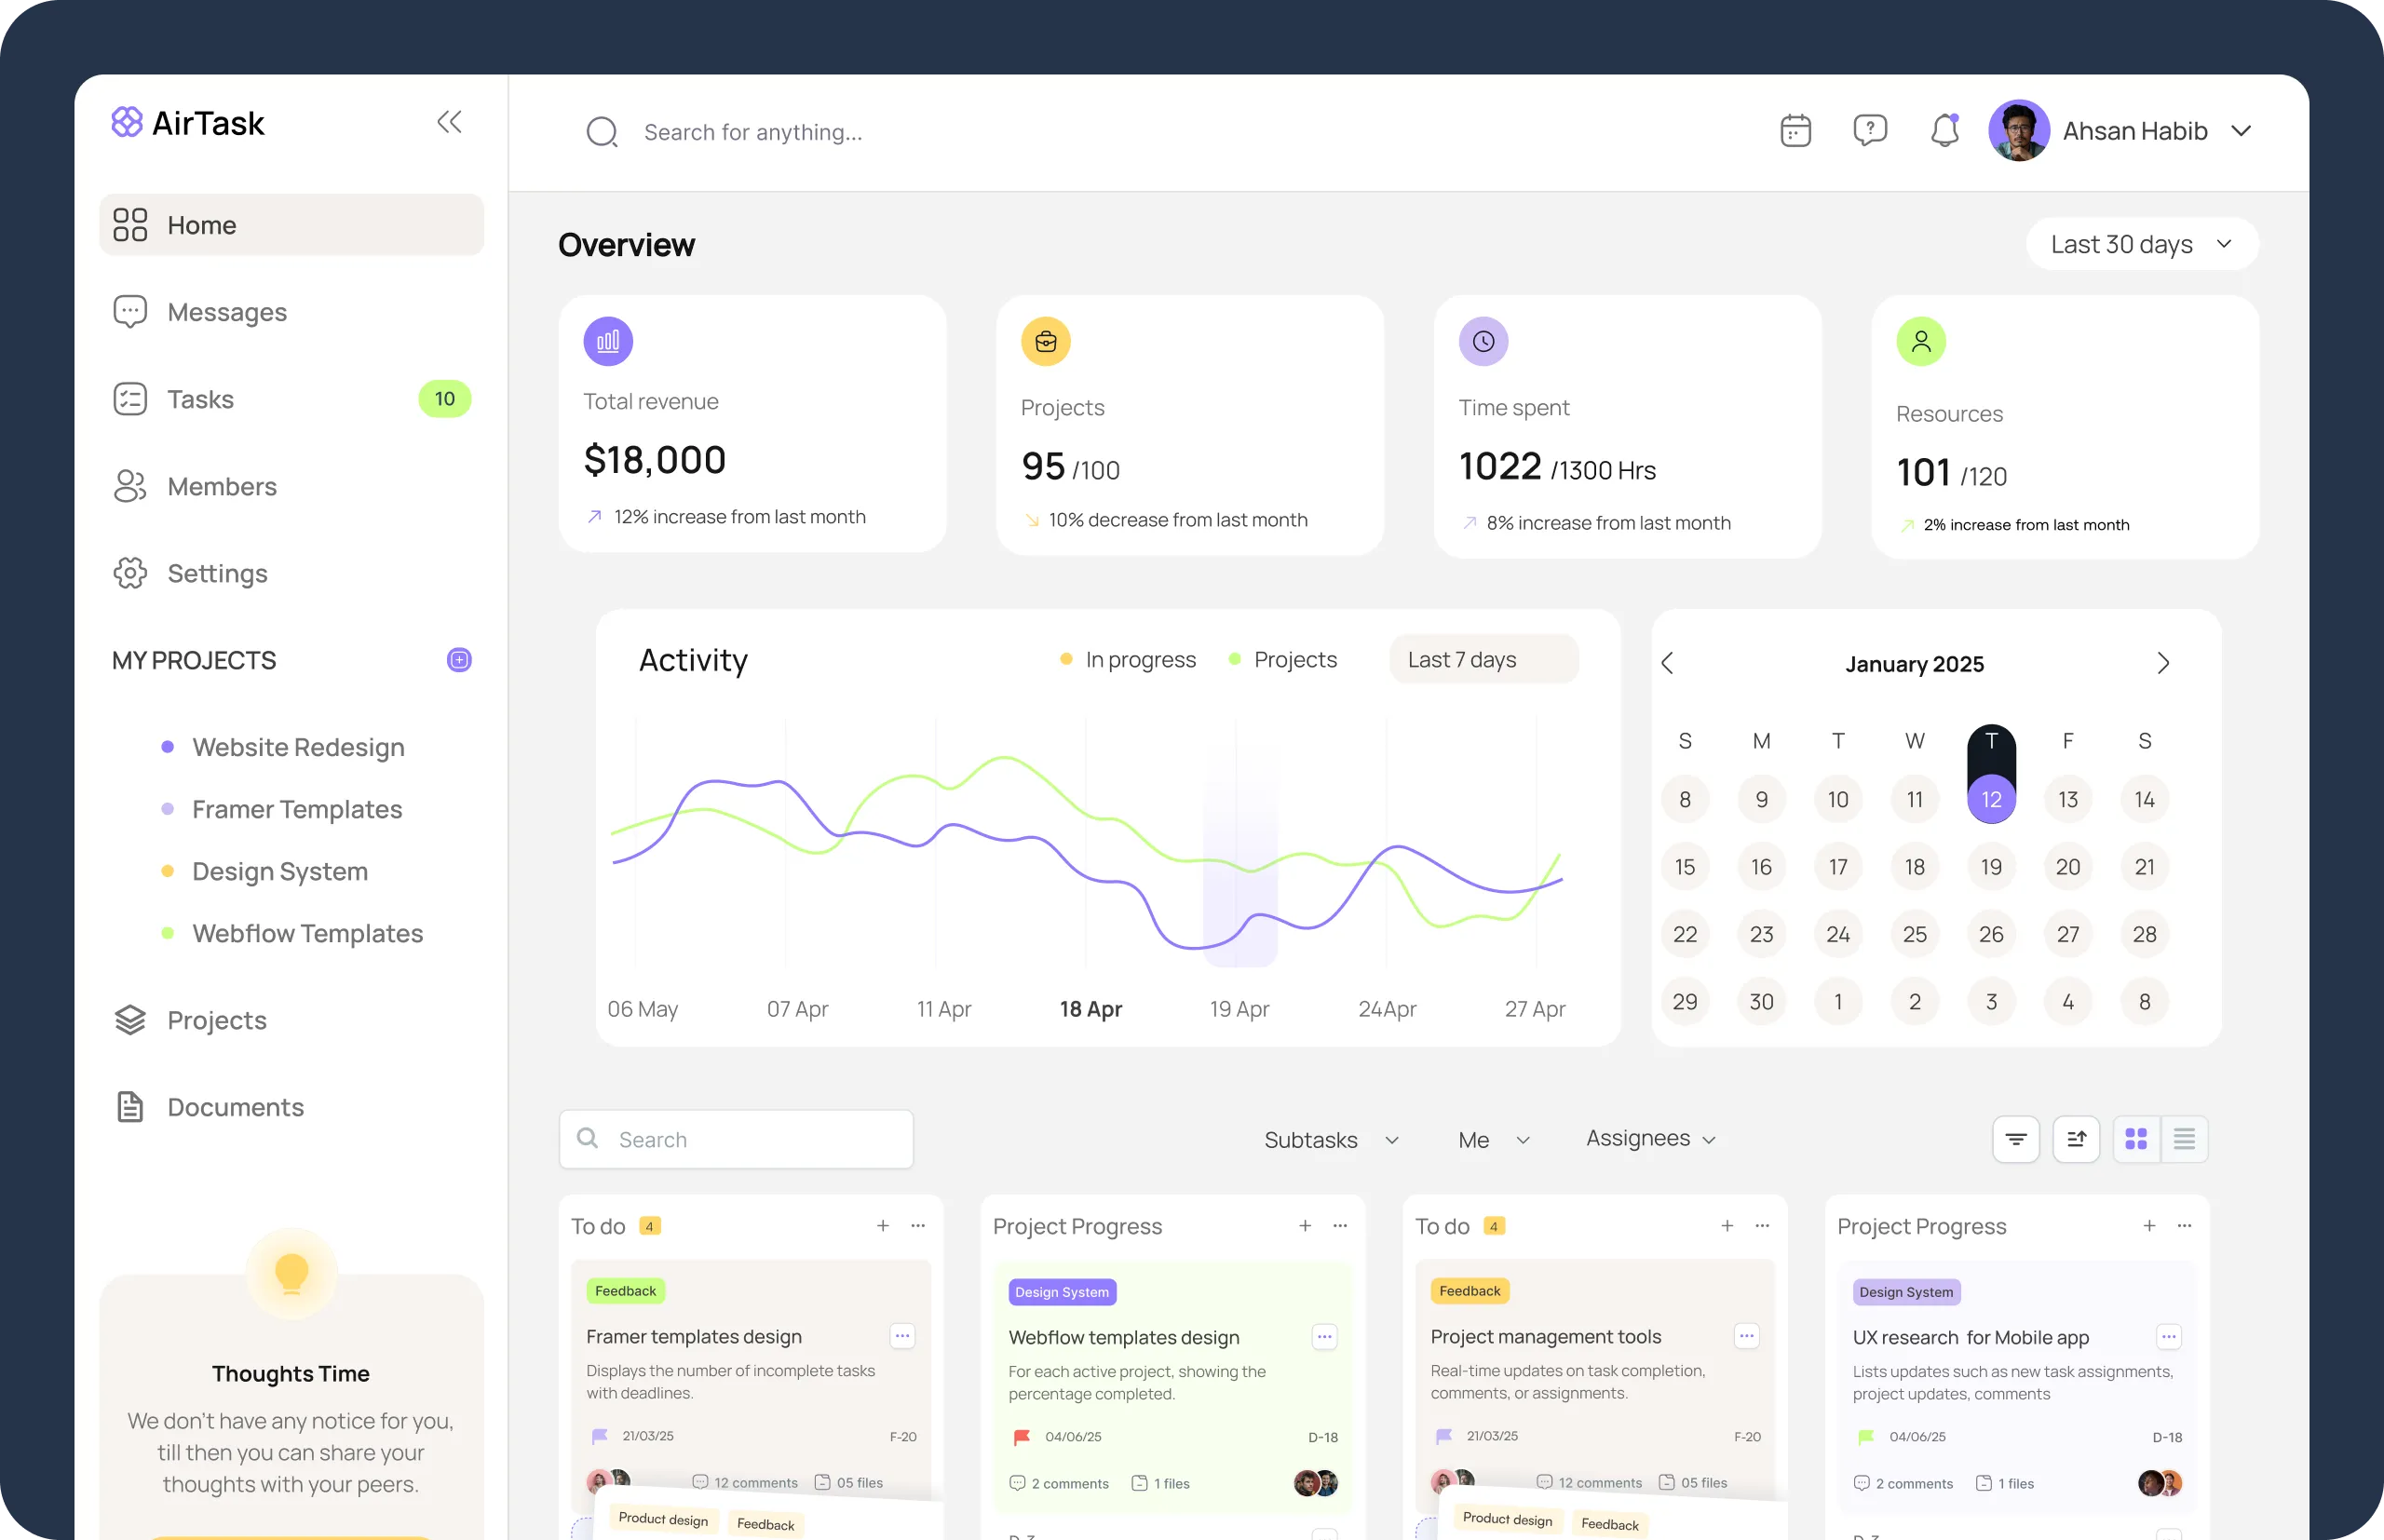
Task: Open notifications via the bell icon
Action: [x=1945, y=130]
